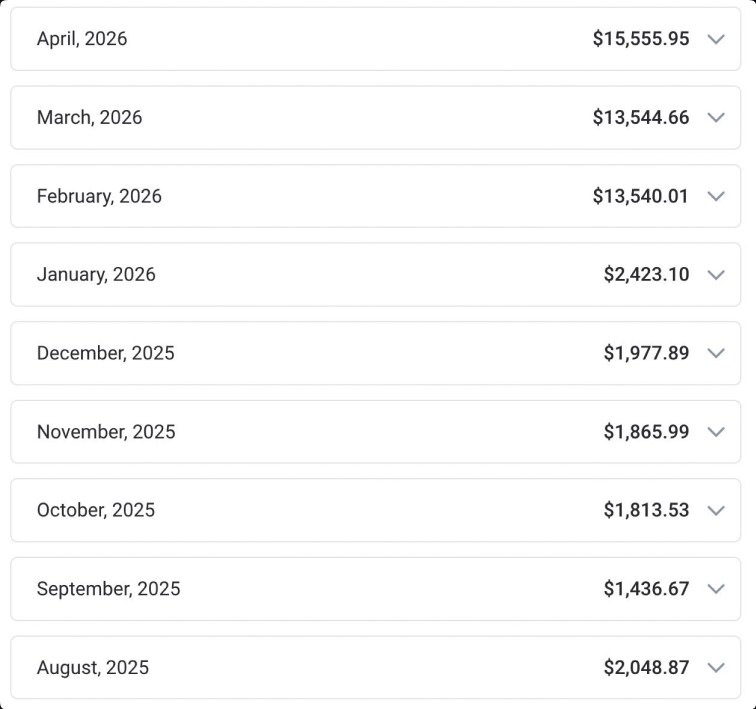Click the $13,544.66 March amount
Viewport: 756px width, 709px height.
coord(641,118)
